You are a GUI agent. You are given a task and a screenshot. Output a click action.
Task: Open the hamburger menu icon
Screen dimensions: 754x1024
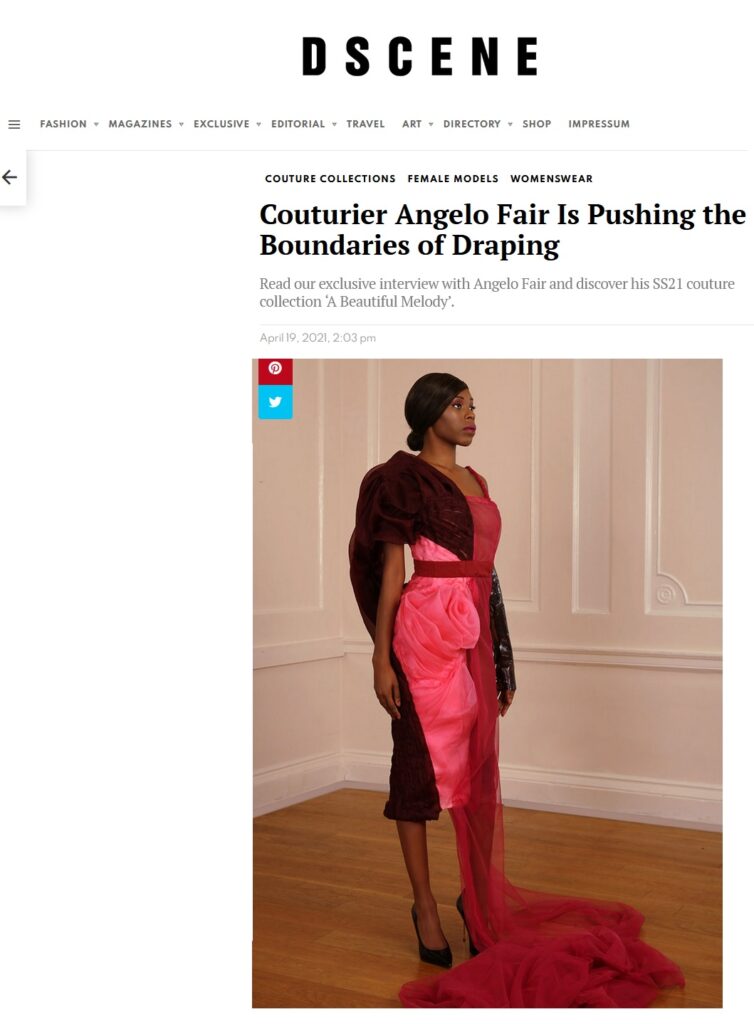click(x=14, y=124)
